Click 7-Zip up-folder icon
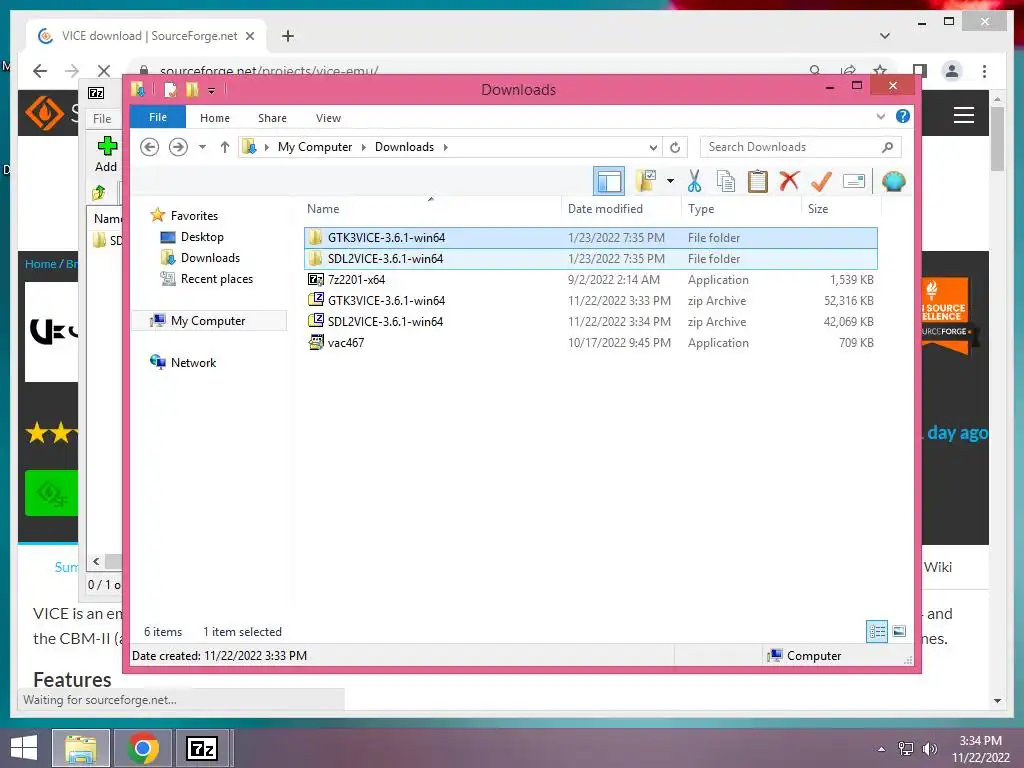The image size is (1024, 768). point(99,193)
